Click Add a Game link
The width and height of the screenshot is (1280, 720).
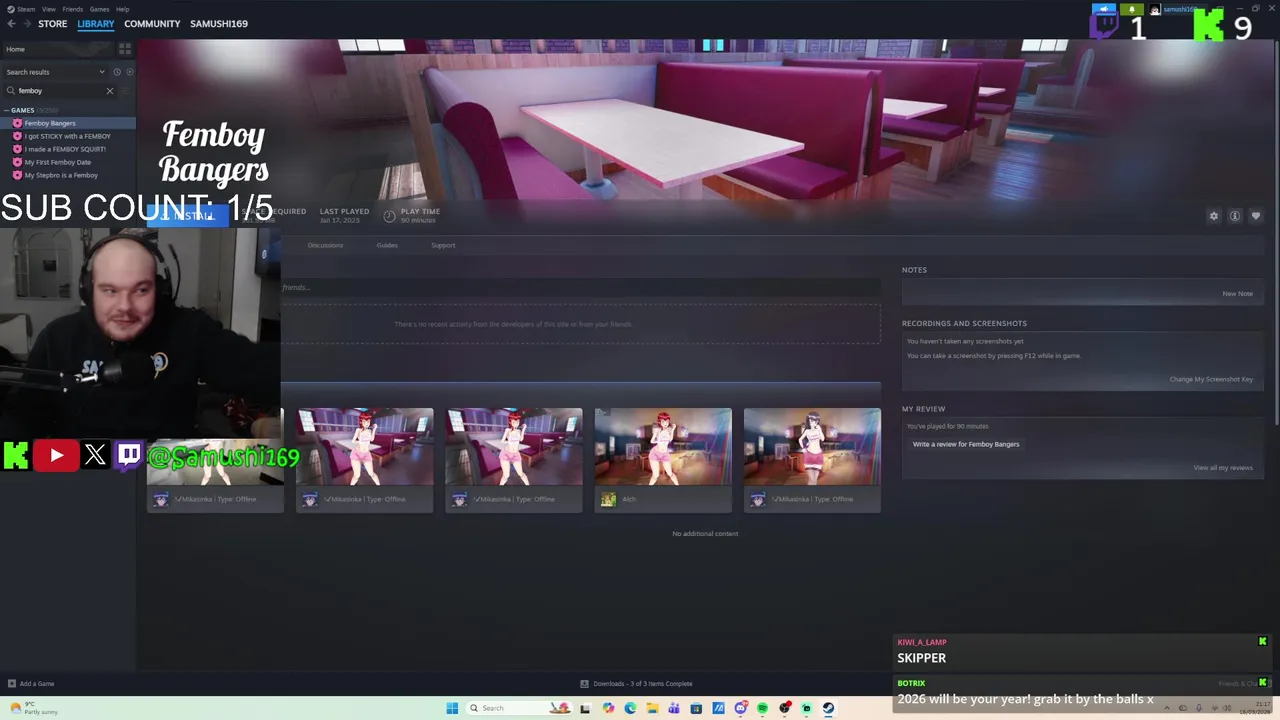[x=37, y=684]
